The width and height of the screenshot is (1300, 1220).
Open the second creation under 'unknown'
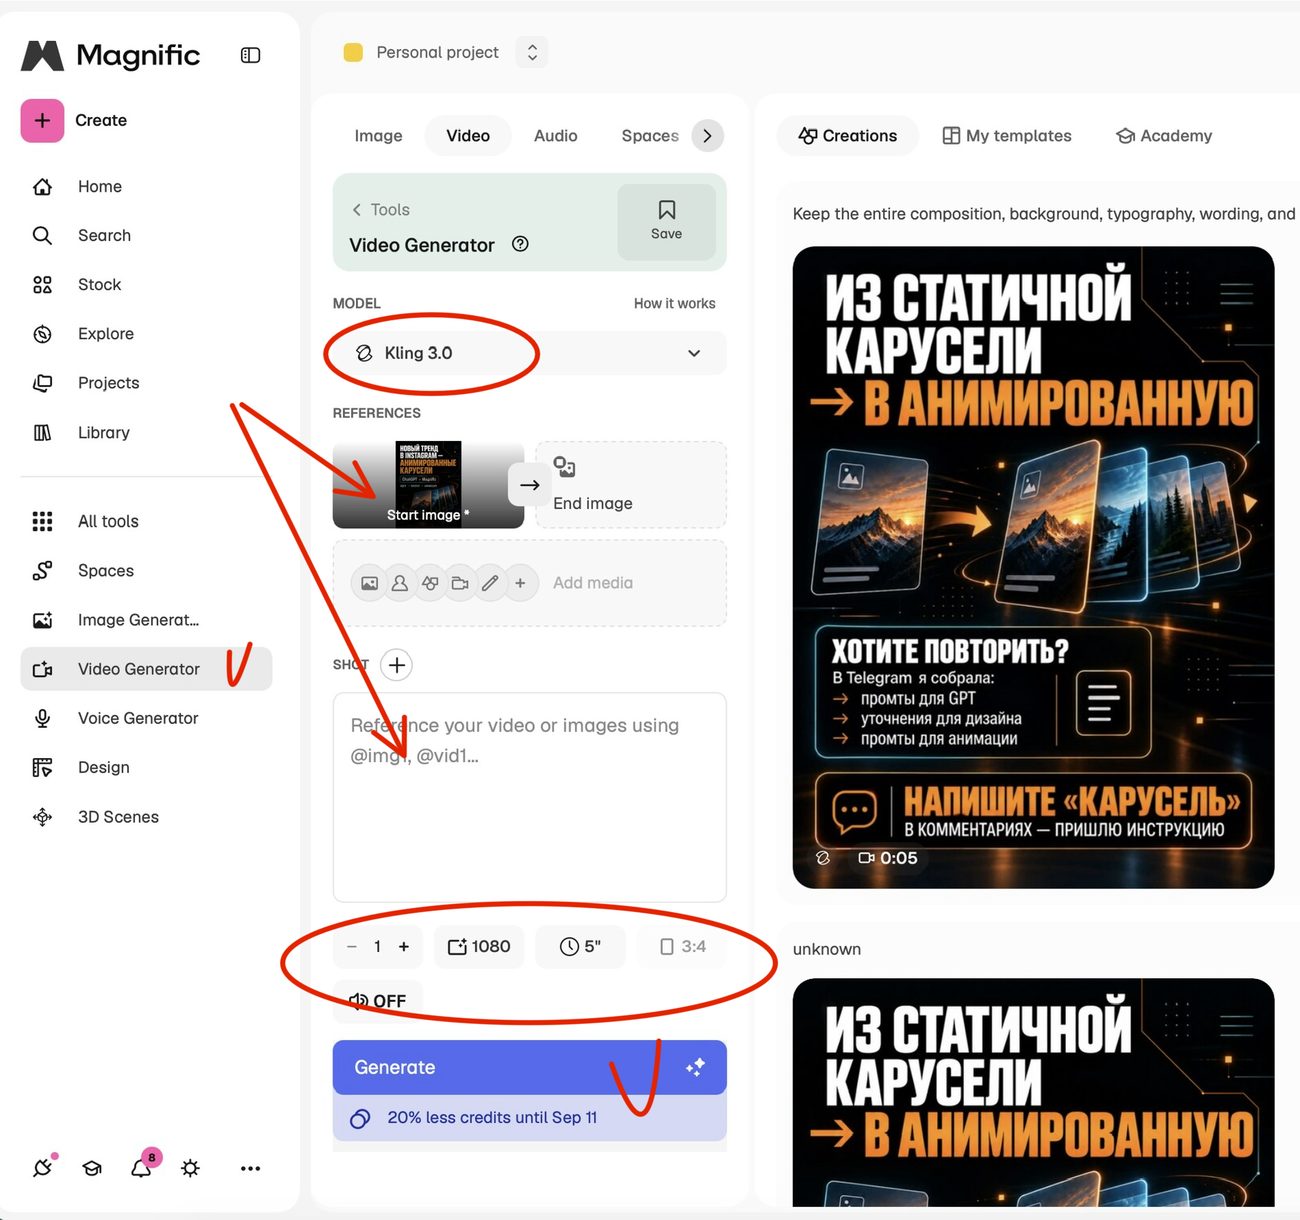pyautogui.click(x=1033, y=1092)
